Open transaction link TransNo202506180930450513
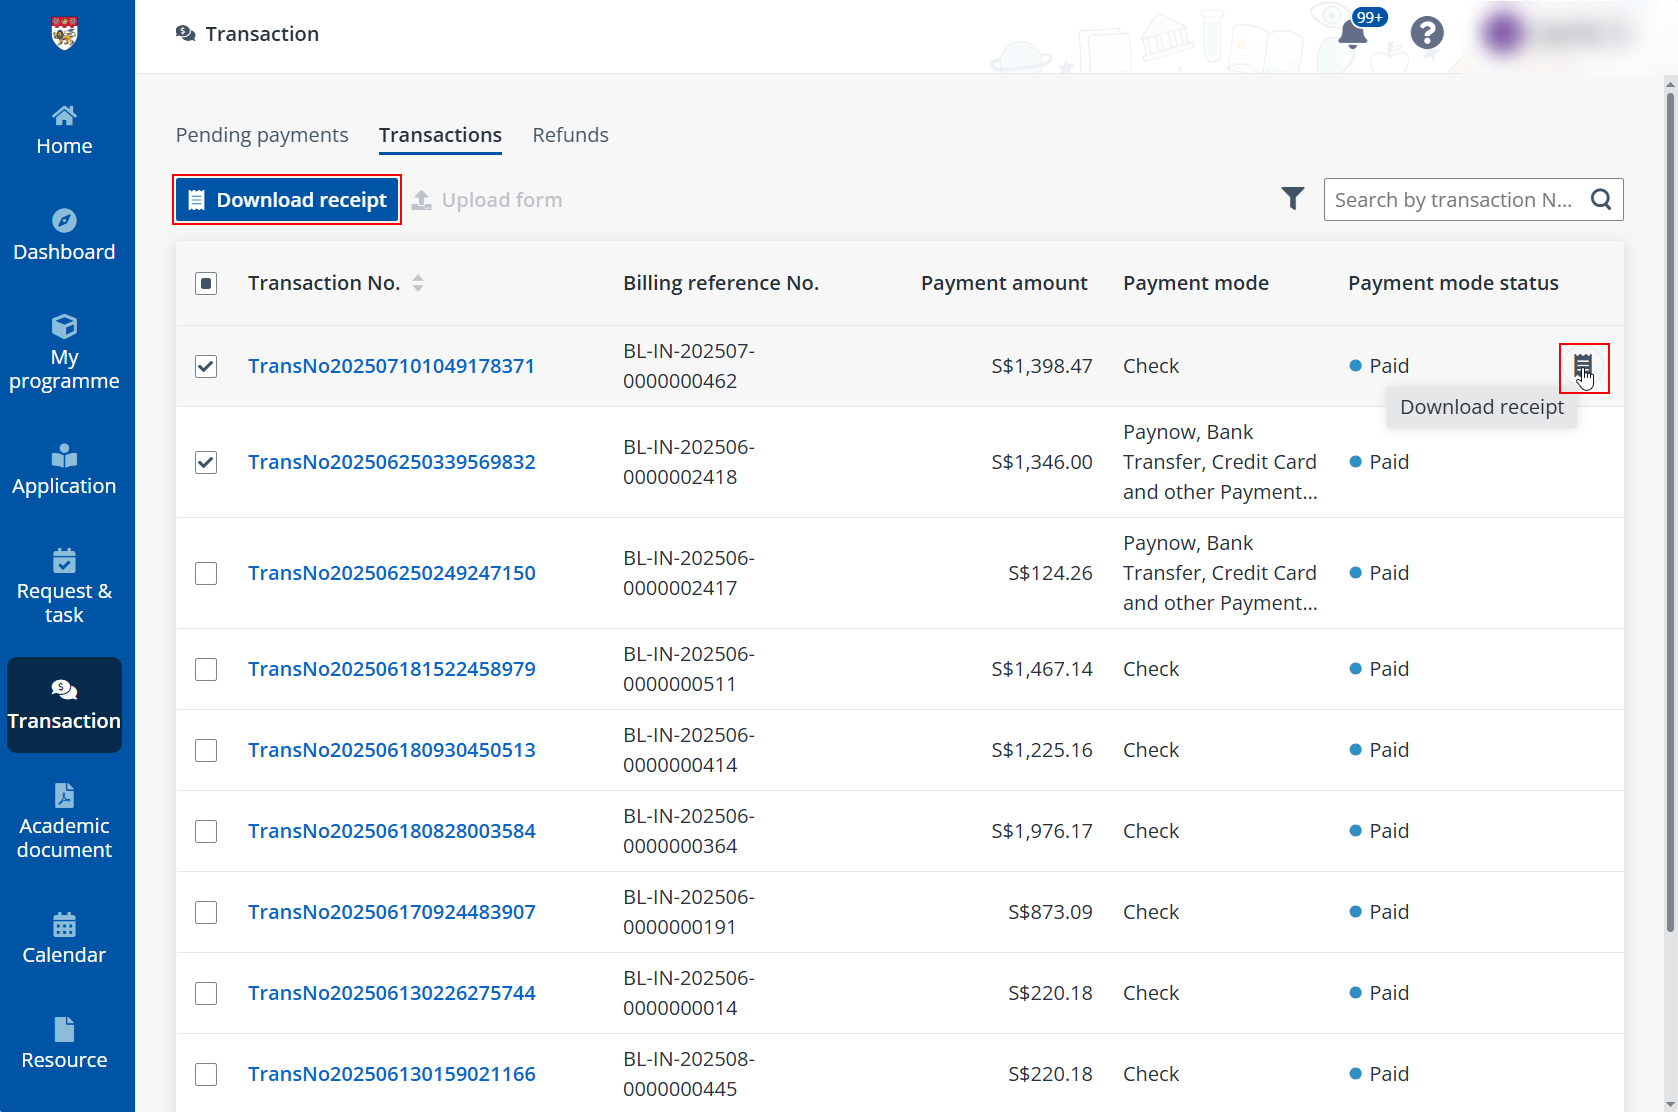This screenshot has width=1678, height=1112. (392, 750)
